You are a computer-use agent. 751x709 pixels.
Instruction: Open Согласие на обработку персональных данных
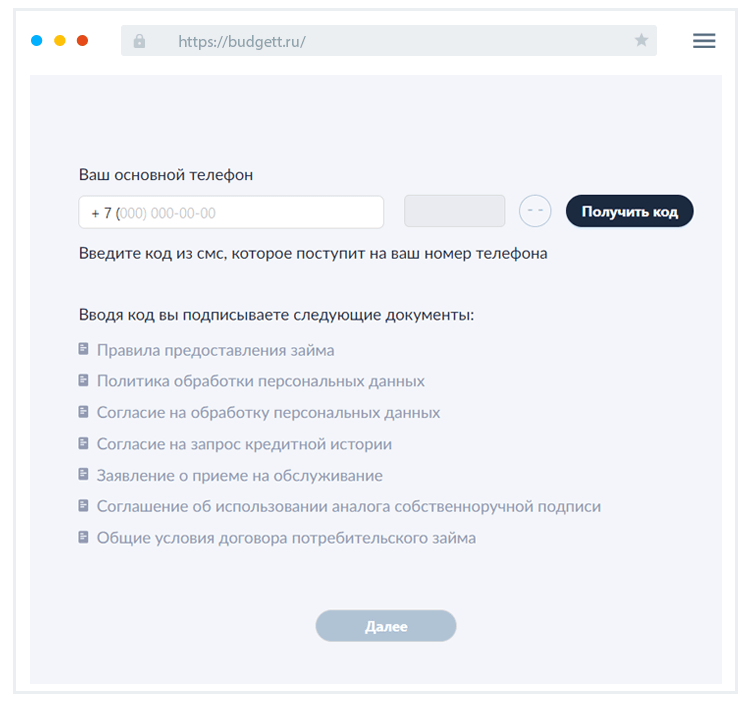pyautogui.click(x=268, y=413)
